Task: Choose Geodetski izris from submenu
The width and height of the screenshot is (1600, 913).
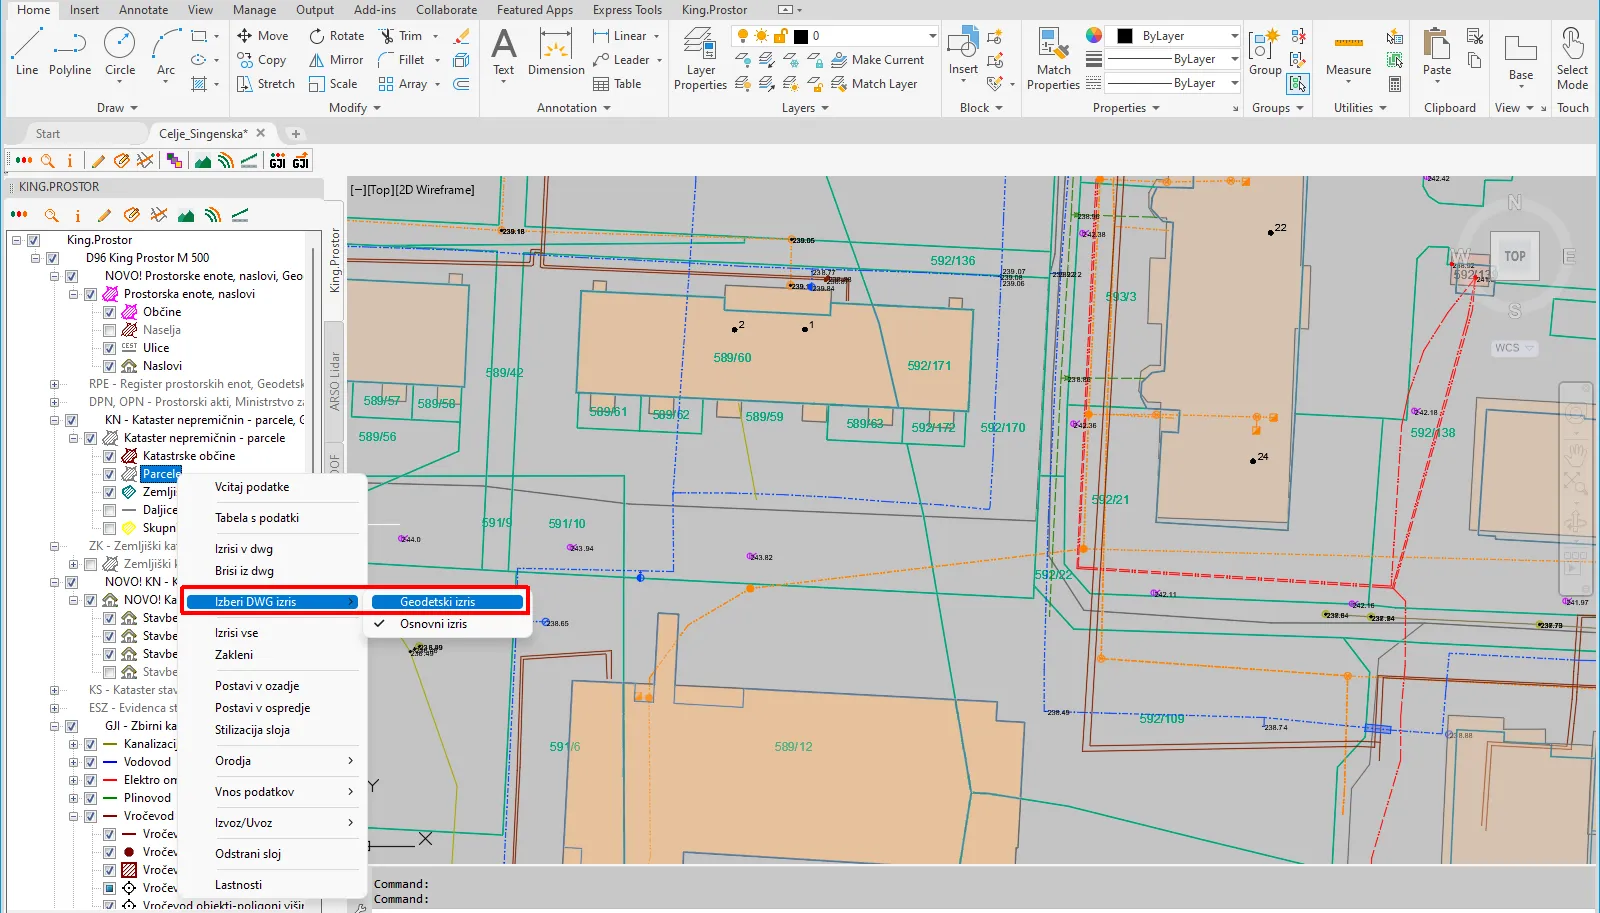Action: point(446,602)
